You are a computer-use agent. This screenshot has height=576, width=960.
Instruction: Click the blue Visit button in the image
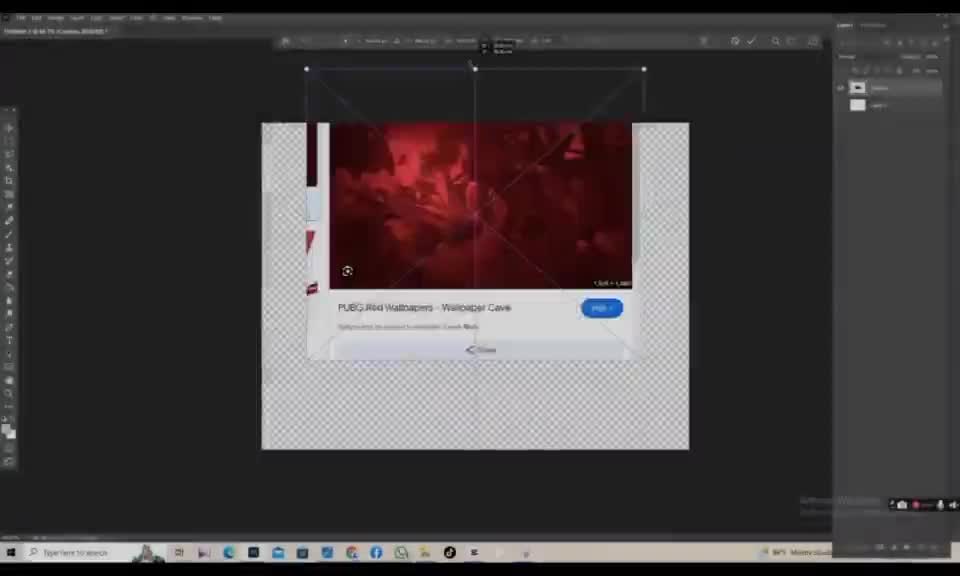601,308
